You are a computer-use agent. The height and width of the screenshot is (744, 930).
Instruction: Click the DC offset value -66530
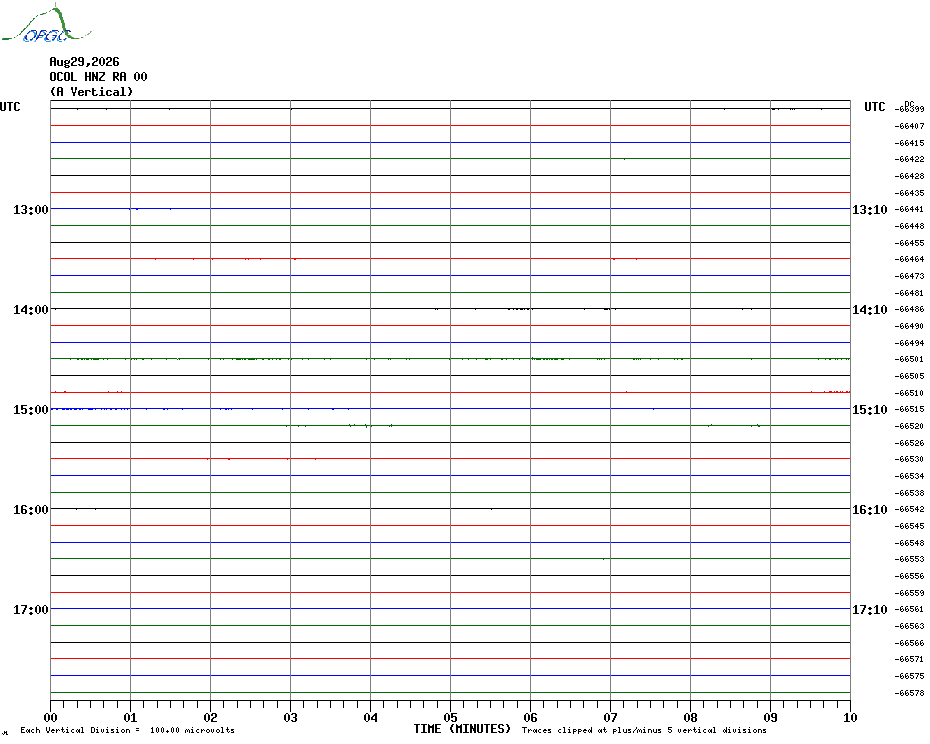pos(909,460)
